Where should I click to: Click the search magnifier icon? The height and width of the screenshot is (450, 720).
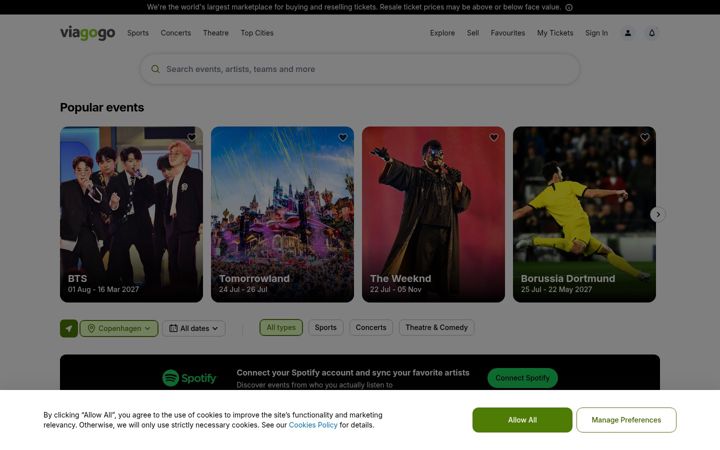155,69
